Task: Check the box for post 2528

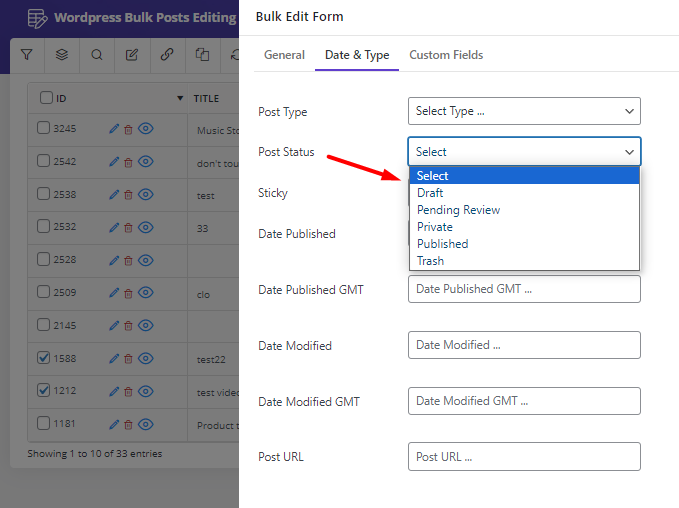Action: [x=43, y=259]
